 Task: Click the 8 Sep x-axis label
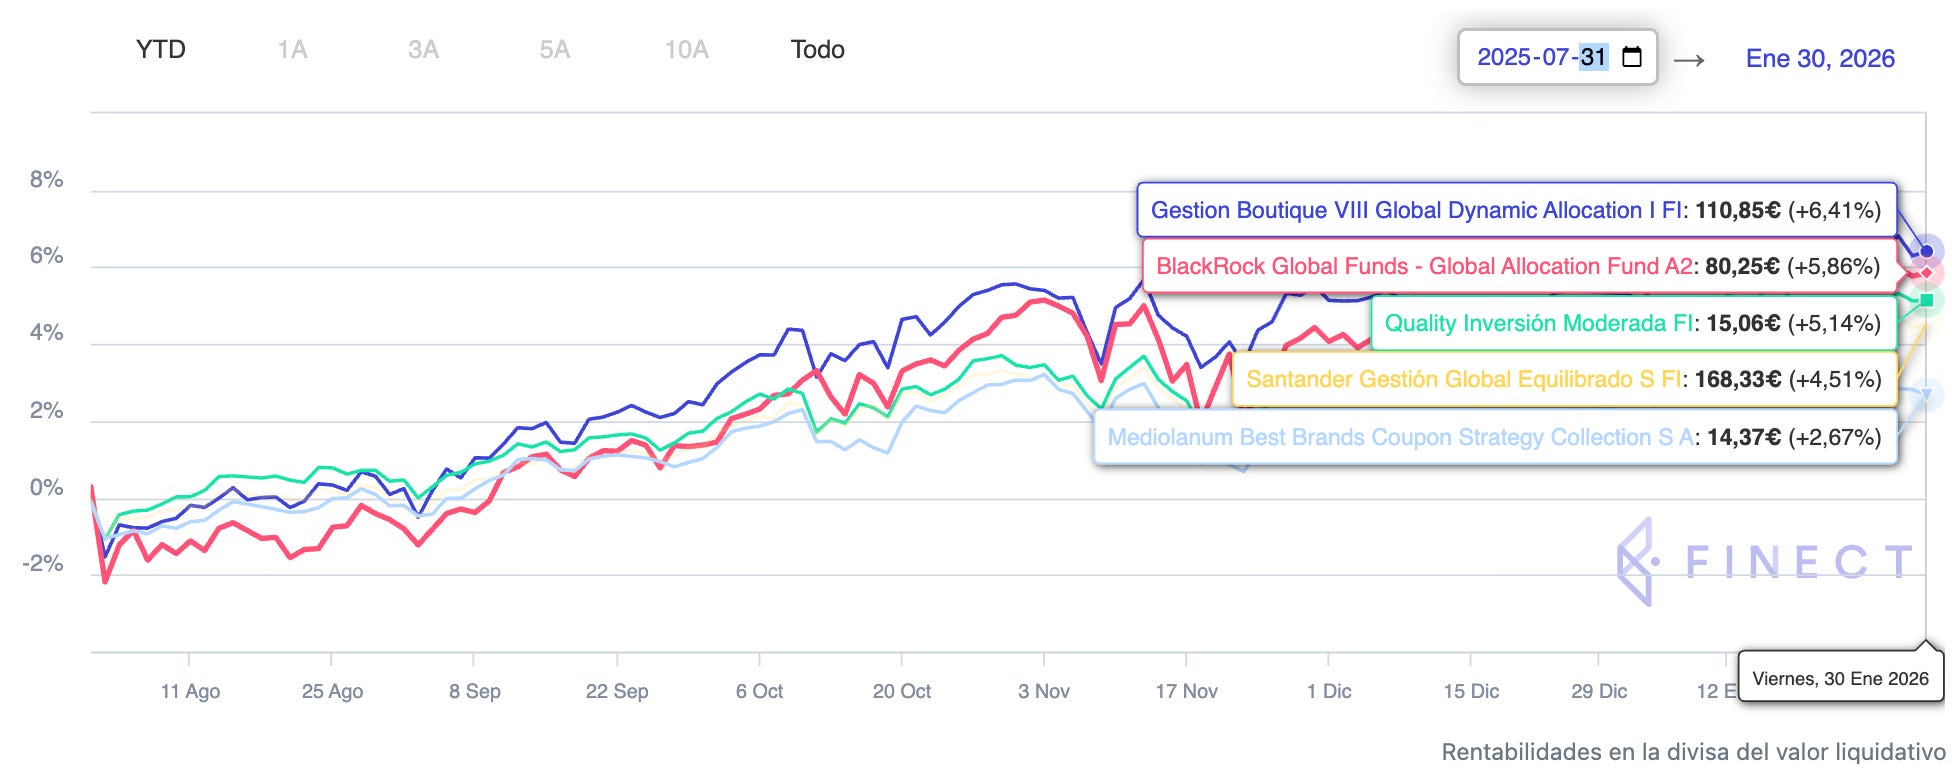[474, 691]
